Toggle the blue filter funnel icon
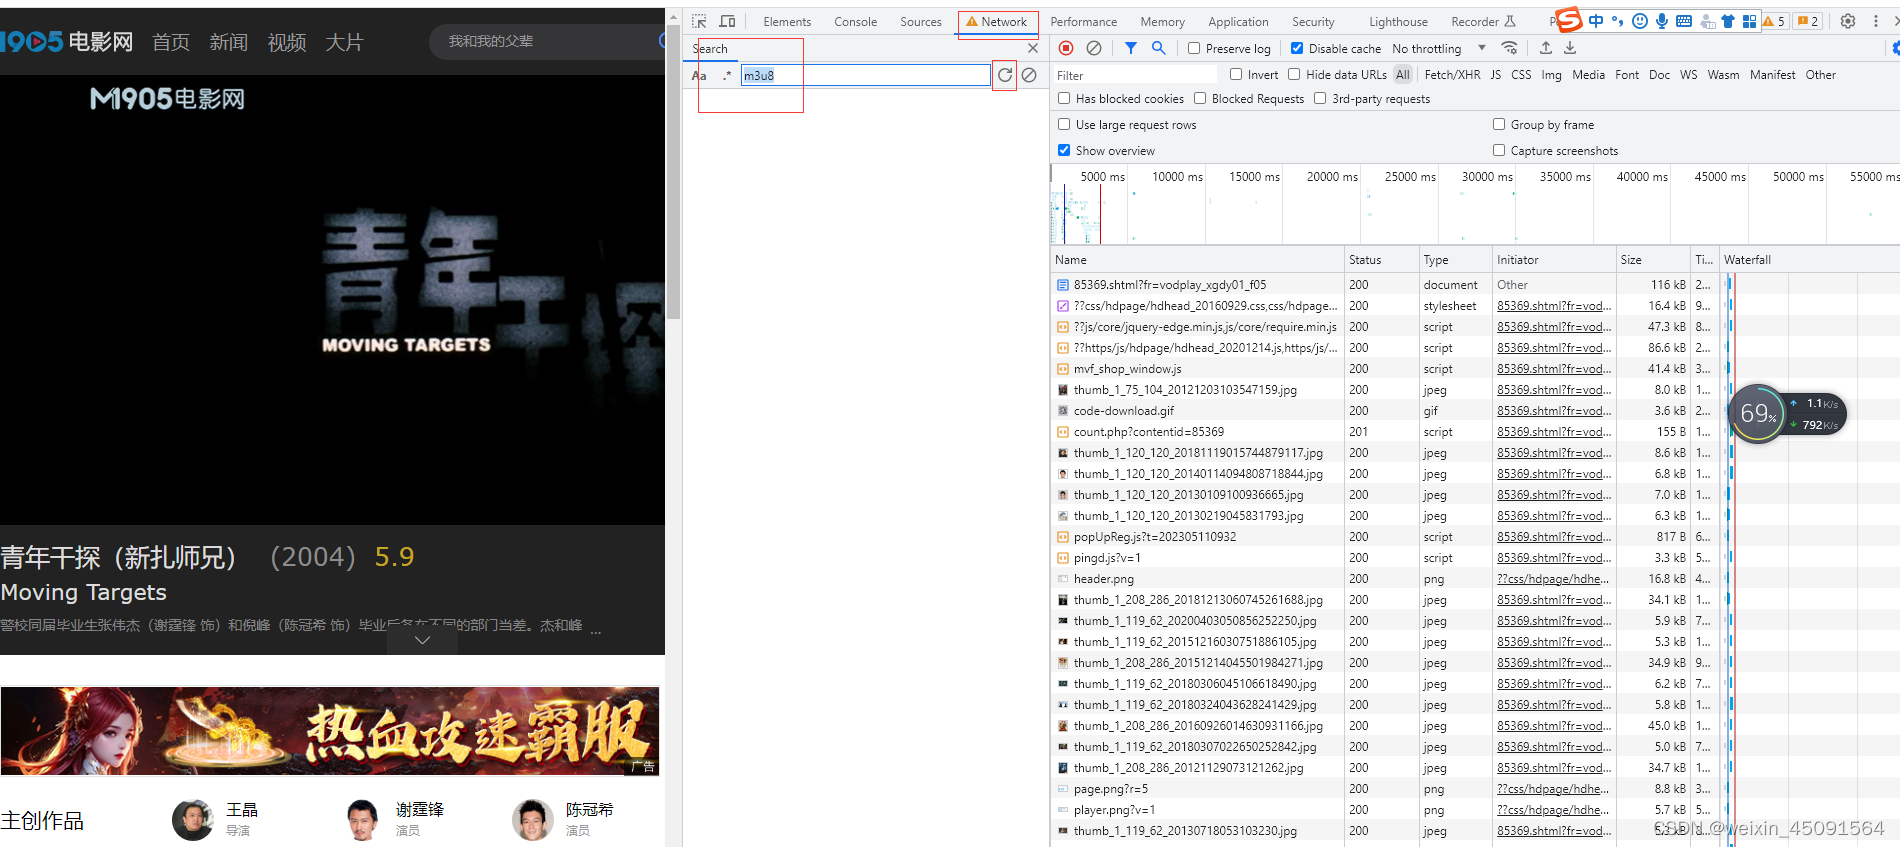Viewport: 1900px width, 847px height. [x=1131, y=48]
